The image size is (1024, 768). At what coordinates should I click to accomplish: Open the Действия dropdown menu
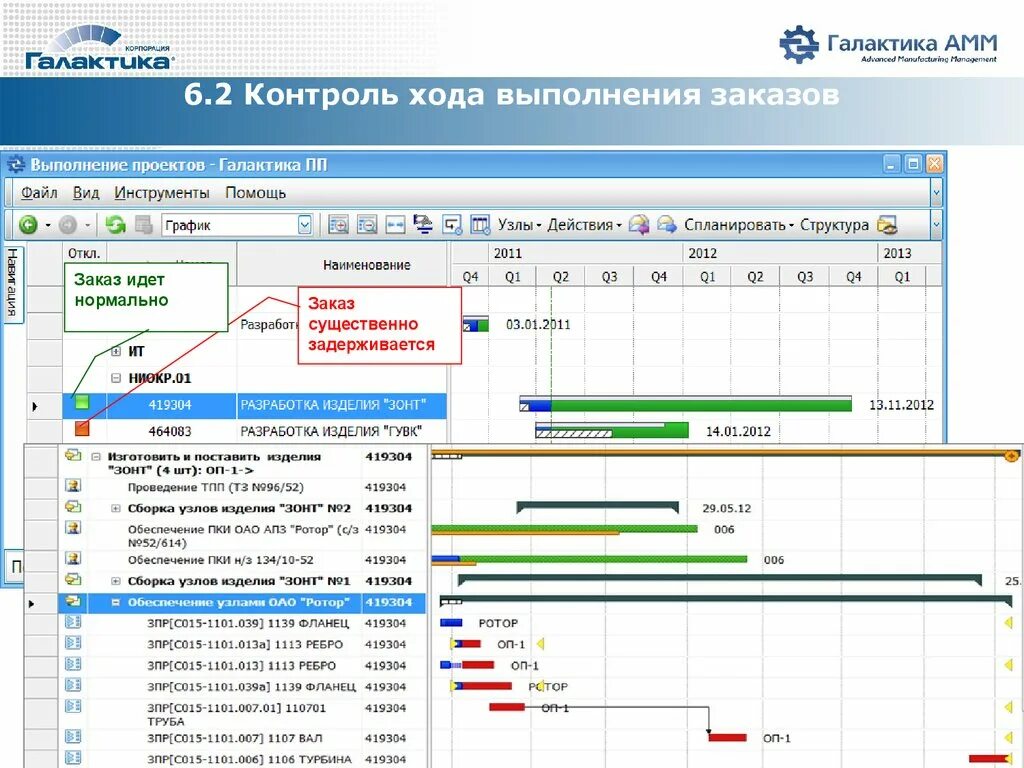pyautogui.click(x=584, y=225)
